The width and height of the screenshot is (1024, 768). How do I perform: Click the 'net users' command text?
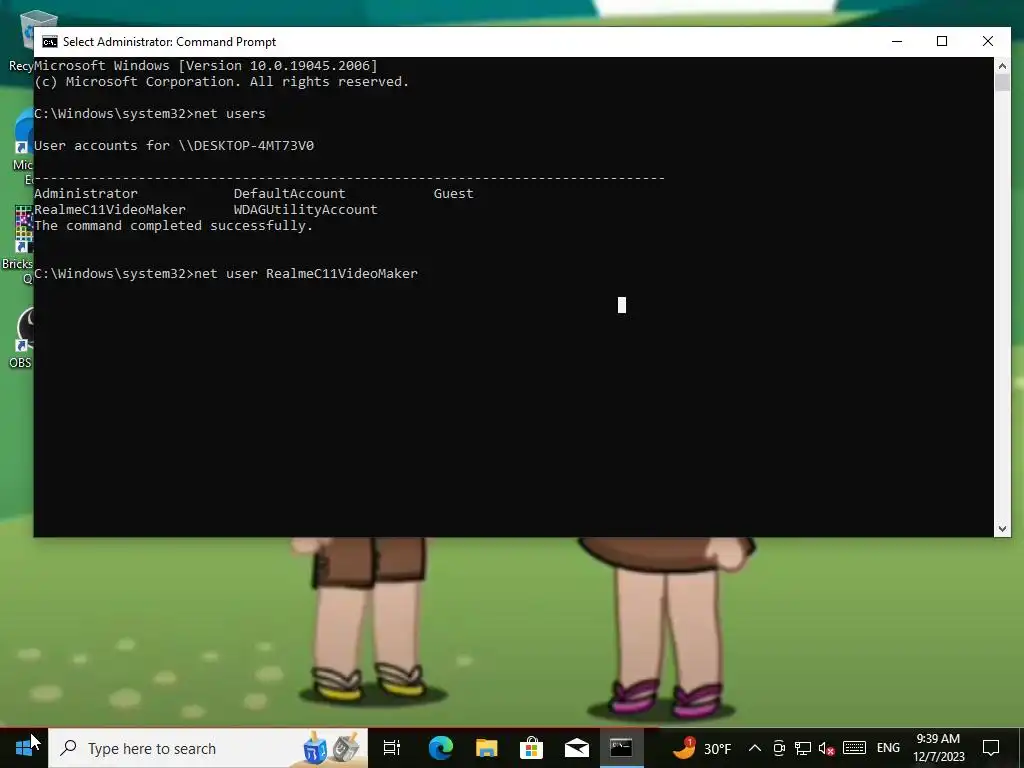[x=230, y=114]
